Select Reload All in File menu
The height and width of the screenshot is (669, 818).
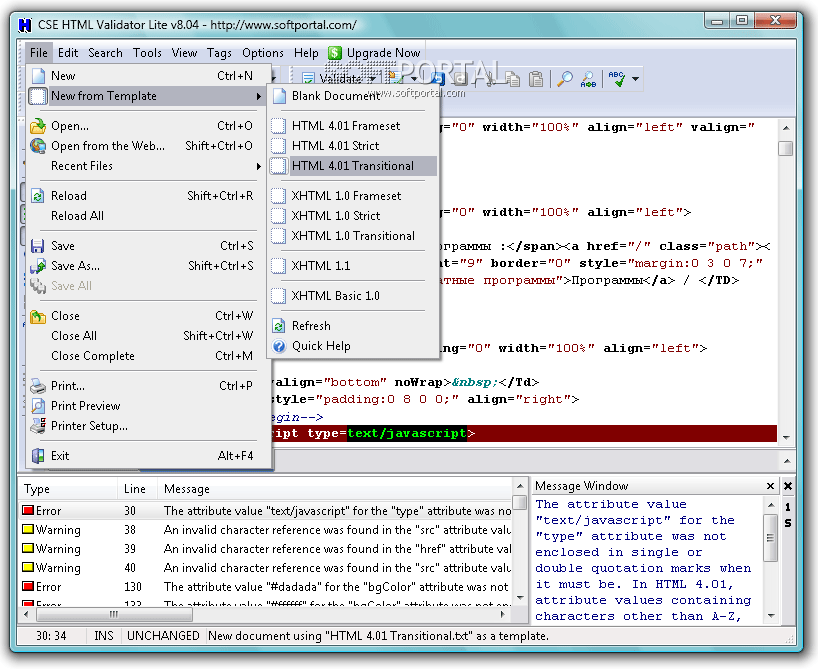[149, 216]
